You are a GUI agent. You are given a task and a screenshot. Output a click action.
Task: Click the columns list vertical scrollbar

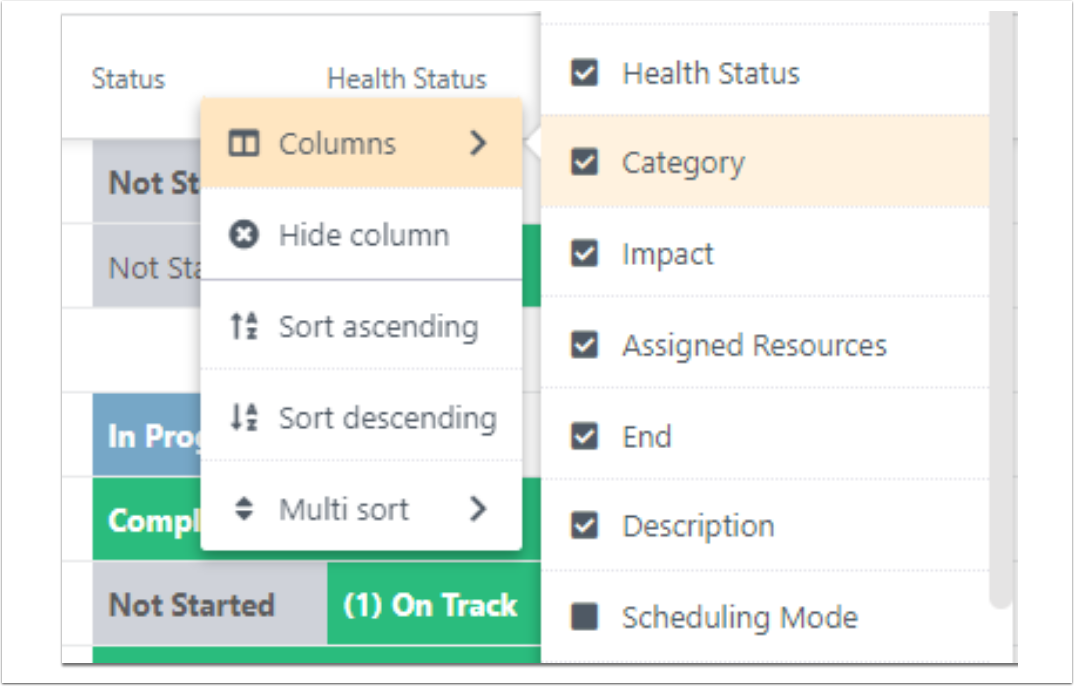pos(1001,308)
